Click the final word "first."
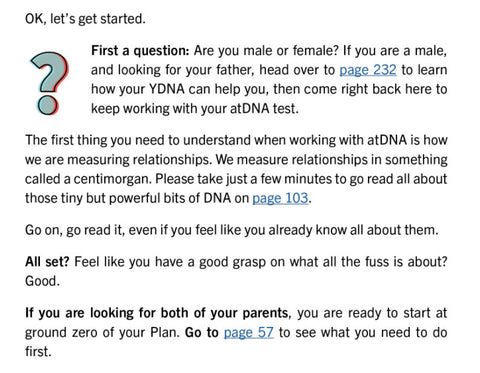The height and width of the screenshot is (373, 480). click(x=38, y=352)
